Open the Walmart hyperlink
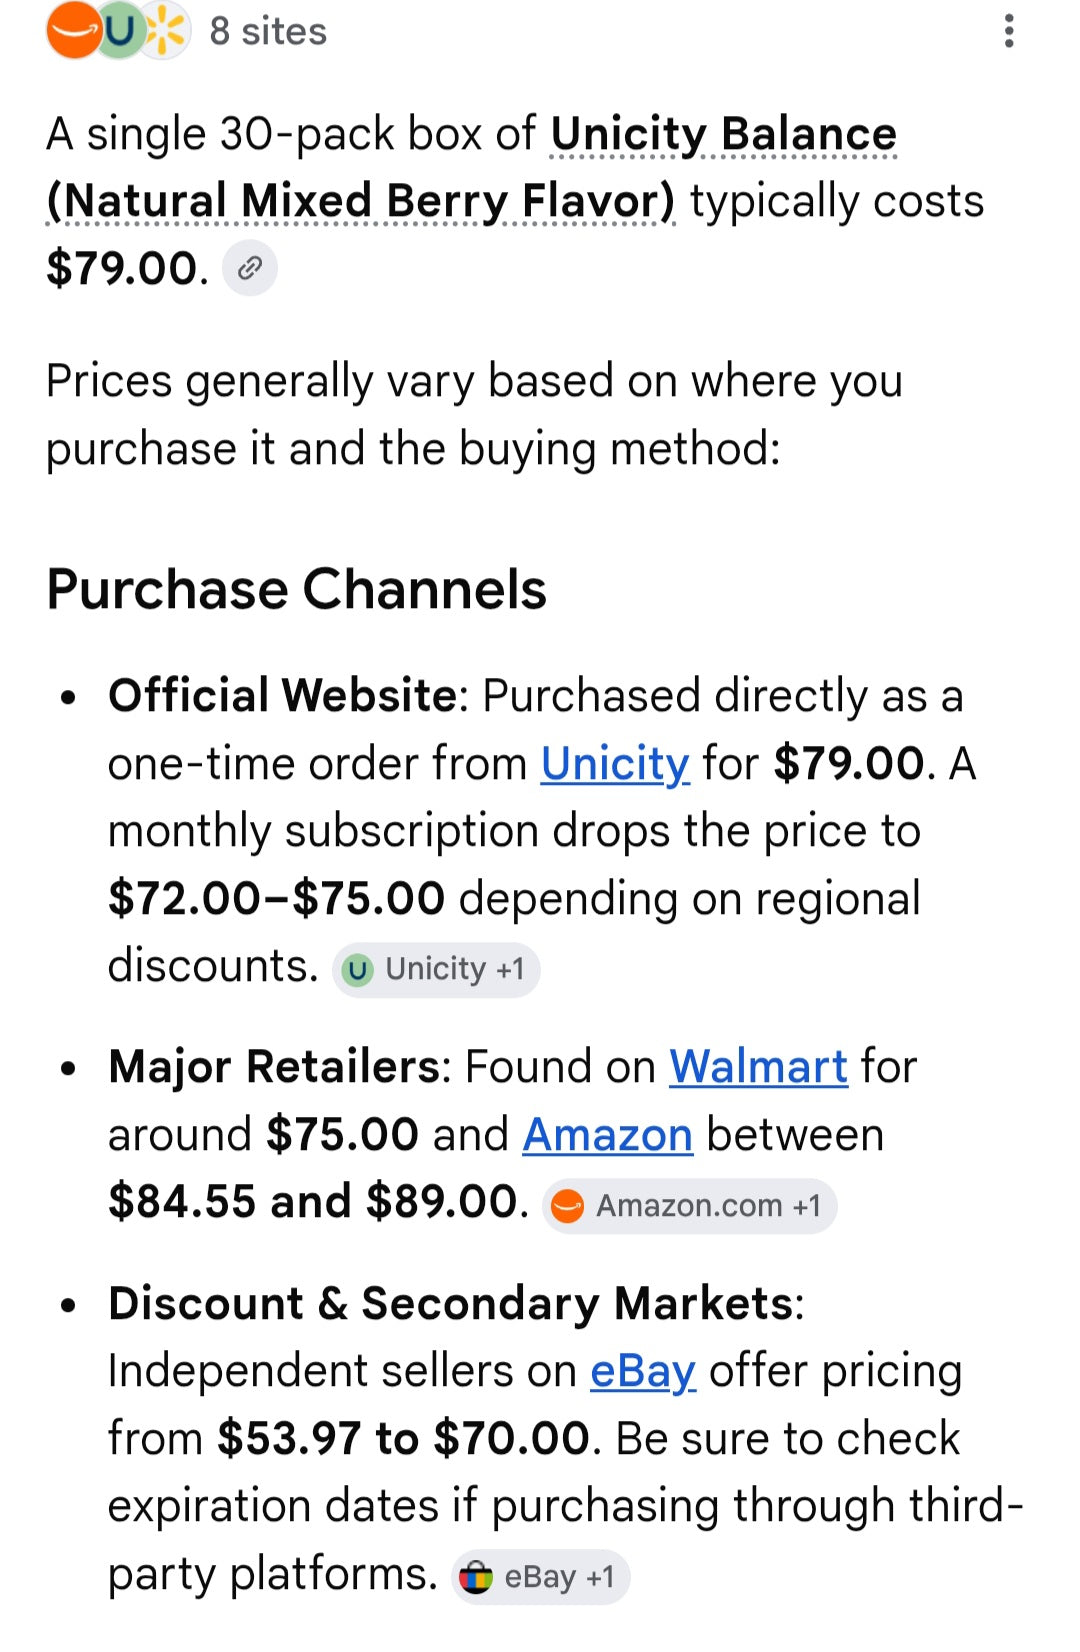Viewport: 1080px width, 1652px height. click(x=759, y=1067)
